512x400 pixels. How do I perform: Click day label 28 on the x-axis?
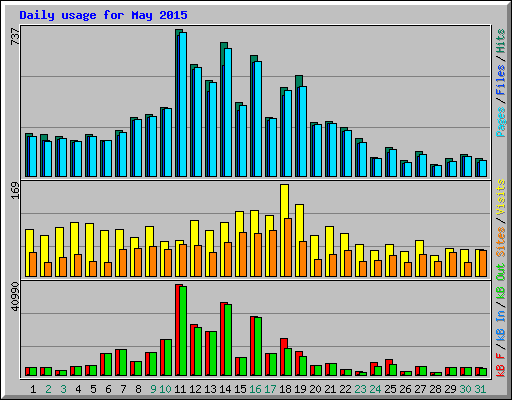click(x=435, y=389)
